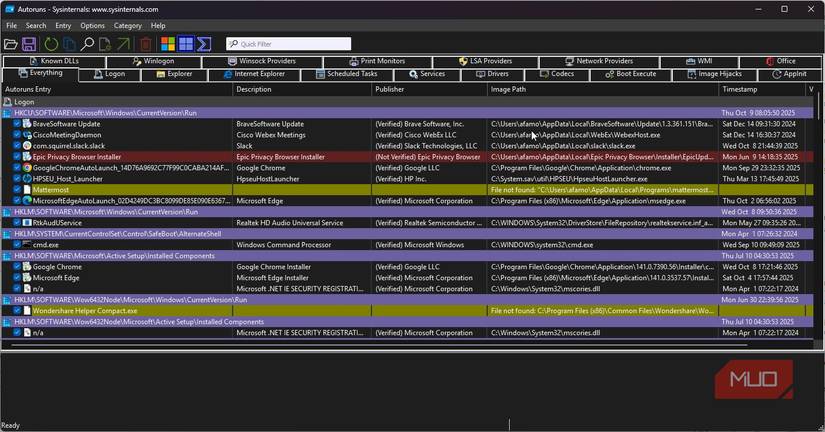Open the Entry menu

[x=63, y=25]
